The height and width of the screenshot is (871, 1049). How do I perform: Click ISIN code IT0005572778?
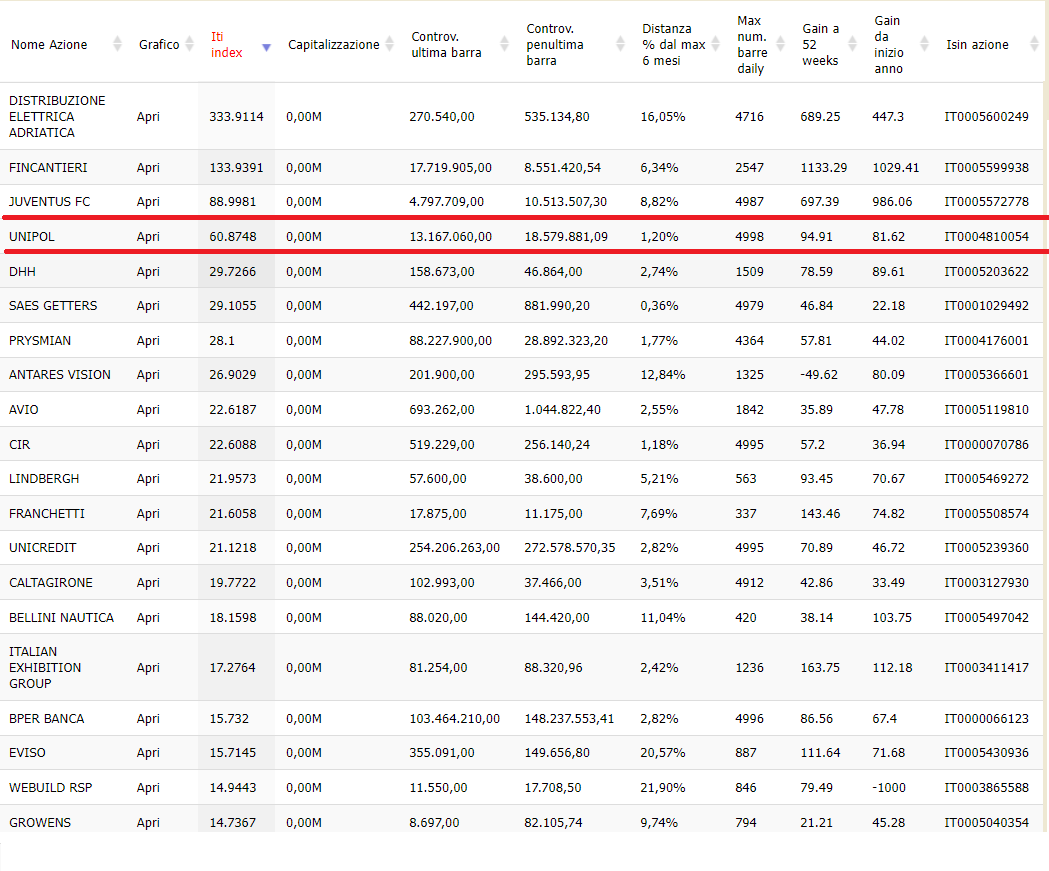pyautogui.click(x=986, y=201)
